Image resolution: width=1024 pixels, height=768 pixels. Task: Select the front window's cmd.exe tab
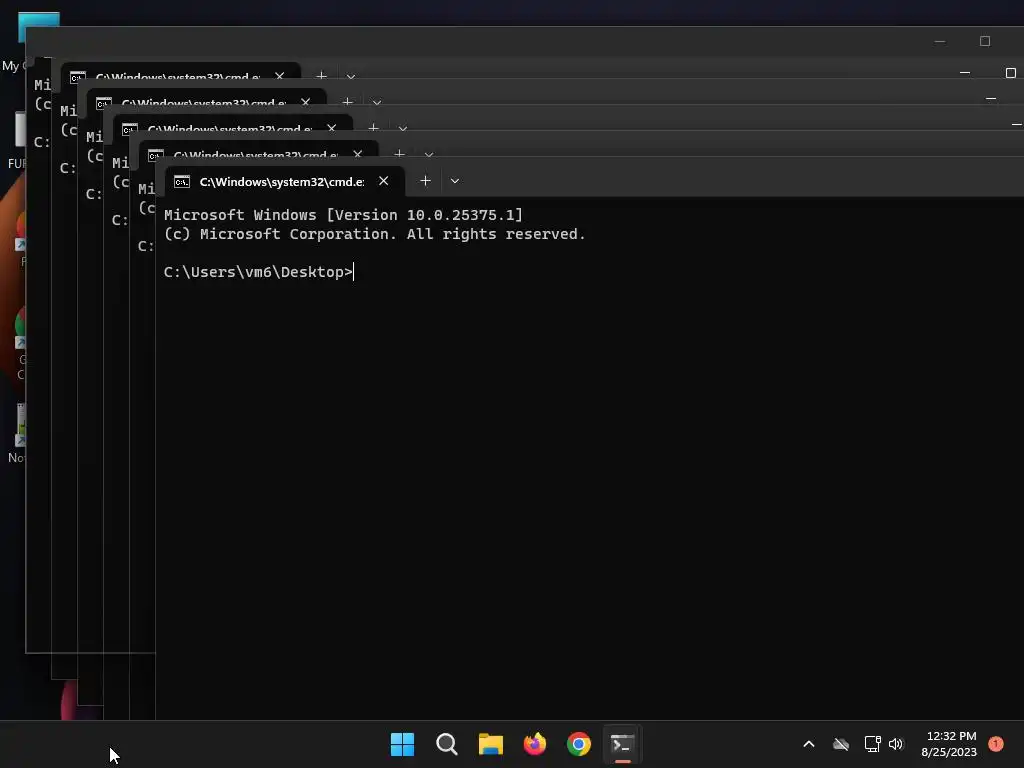[284, 182]
